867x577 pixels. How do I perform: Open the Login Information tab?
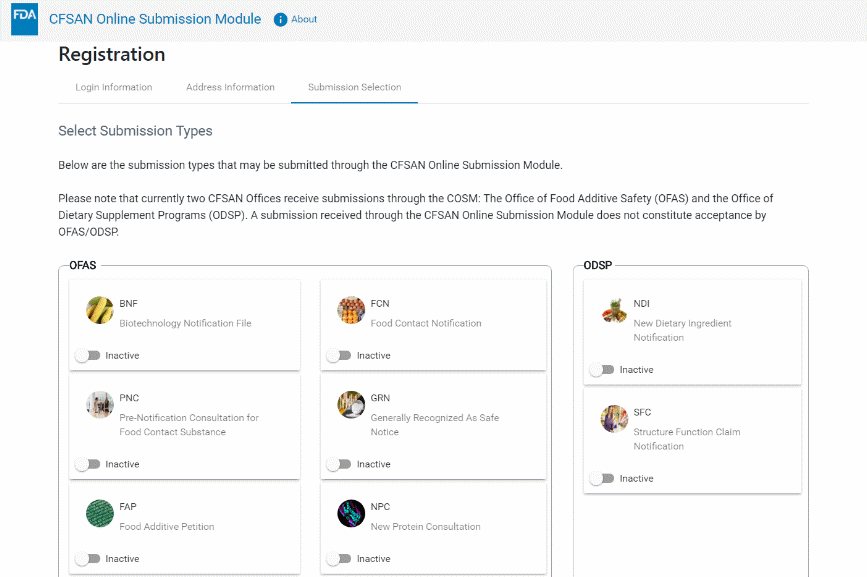pyautogui.click(x=114, y=87)
